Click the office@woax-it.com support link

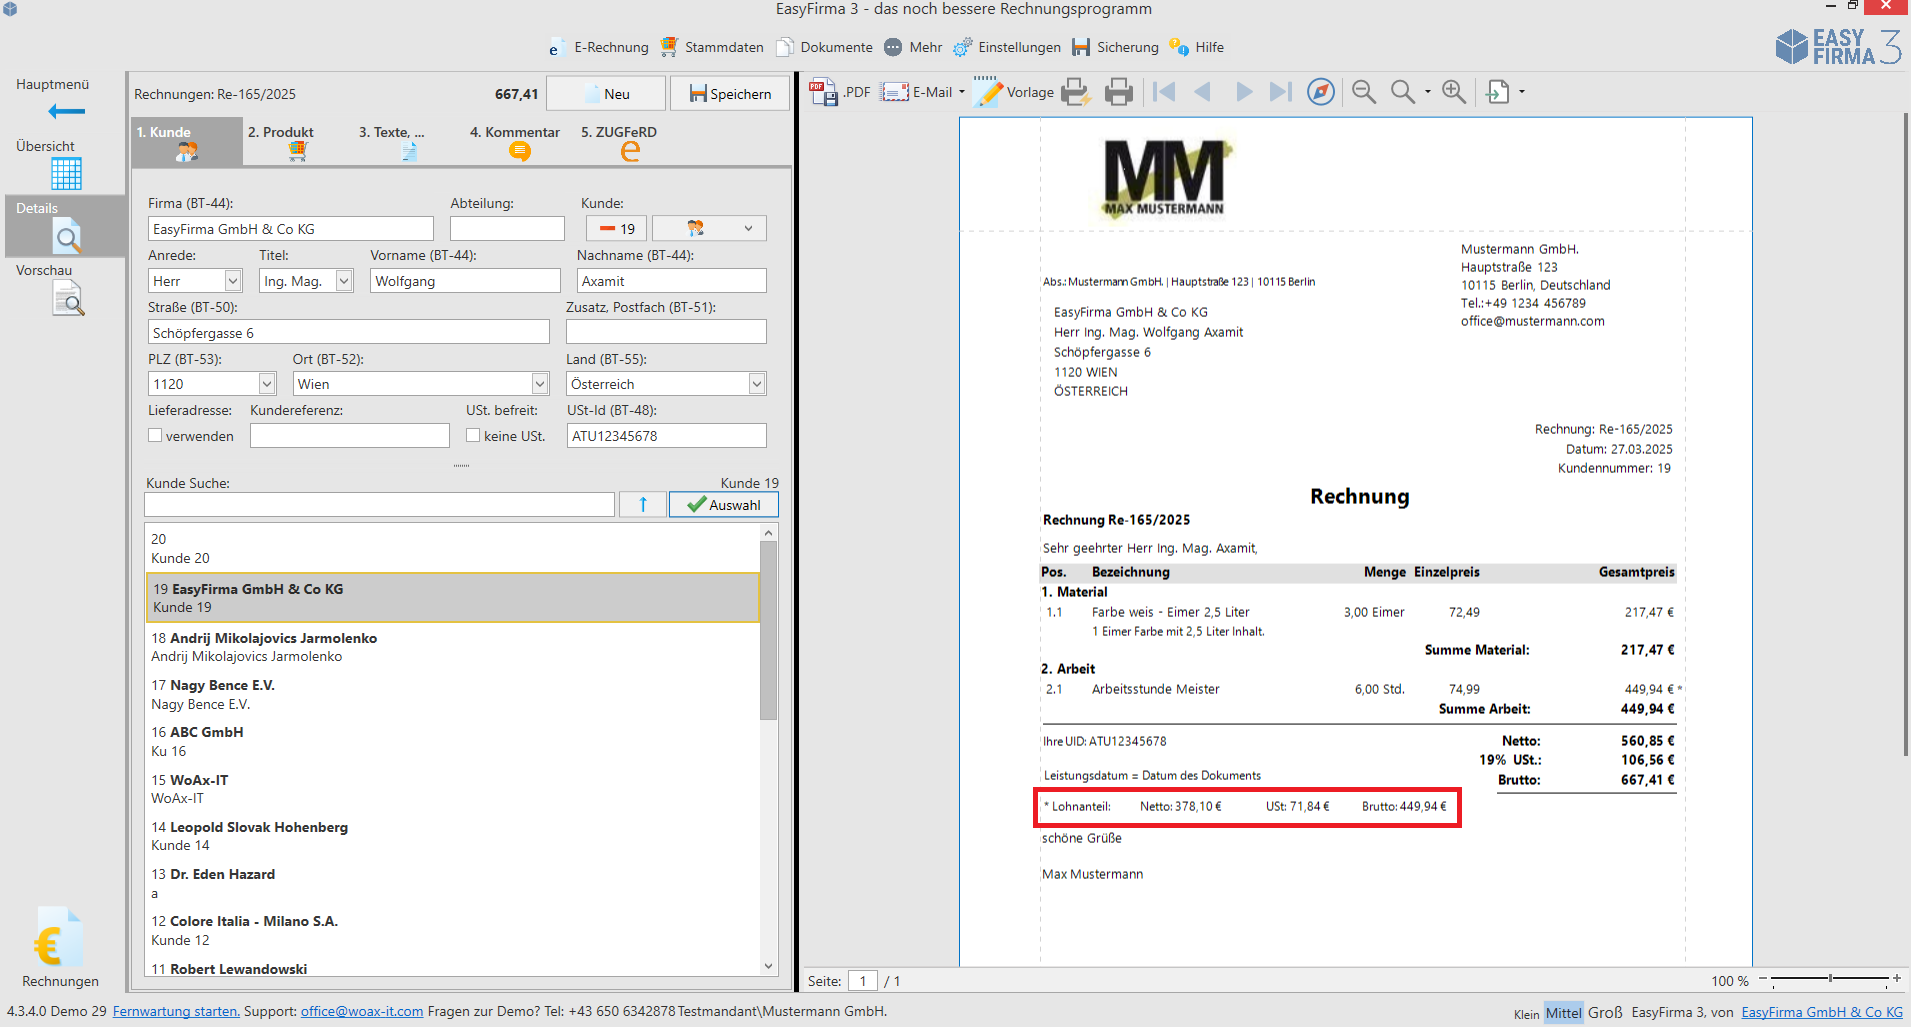coord(362,1011)
